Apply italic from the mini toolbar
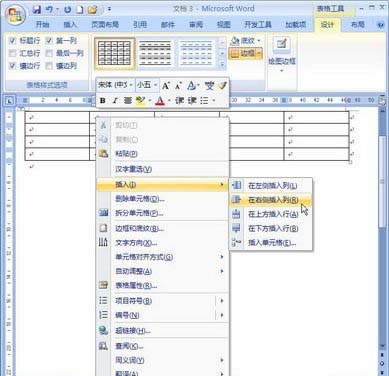 tap(115, 100)
